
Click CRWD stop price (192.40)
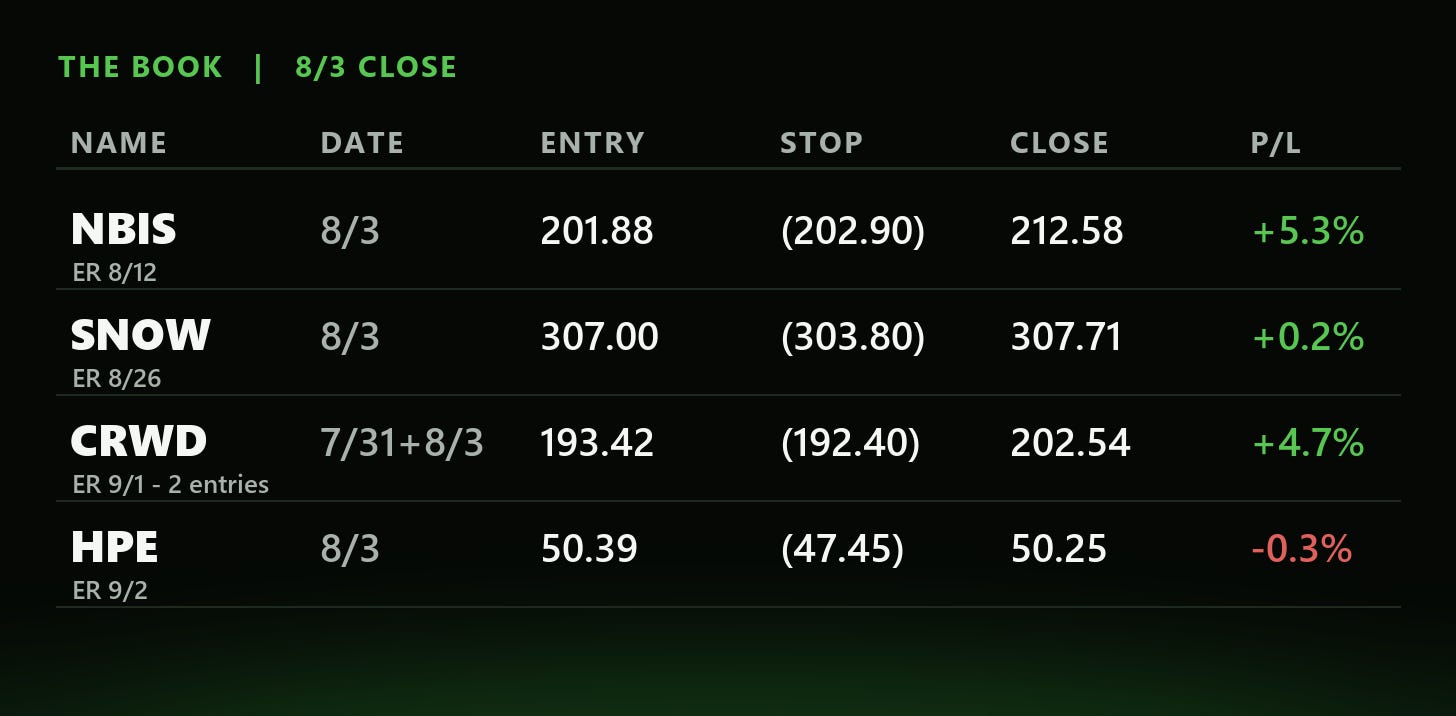[850, 442]
